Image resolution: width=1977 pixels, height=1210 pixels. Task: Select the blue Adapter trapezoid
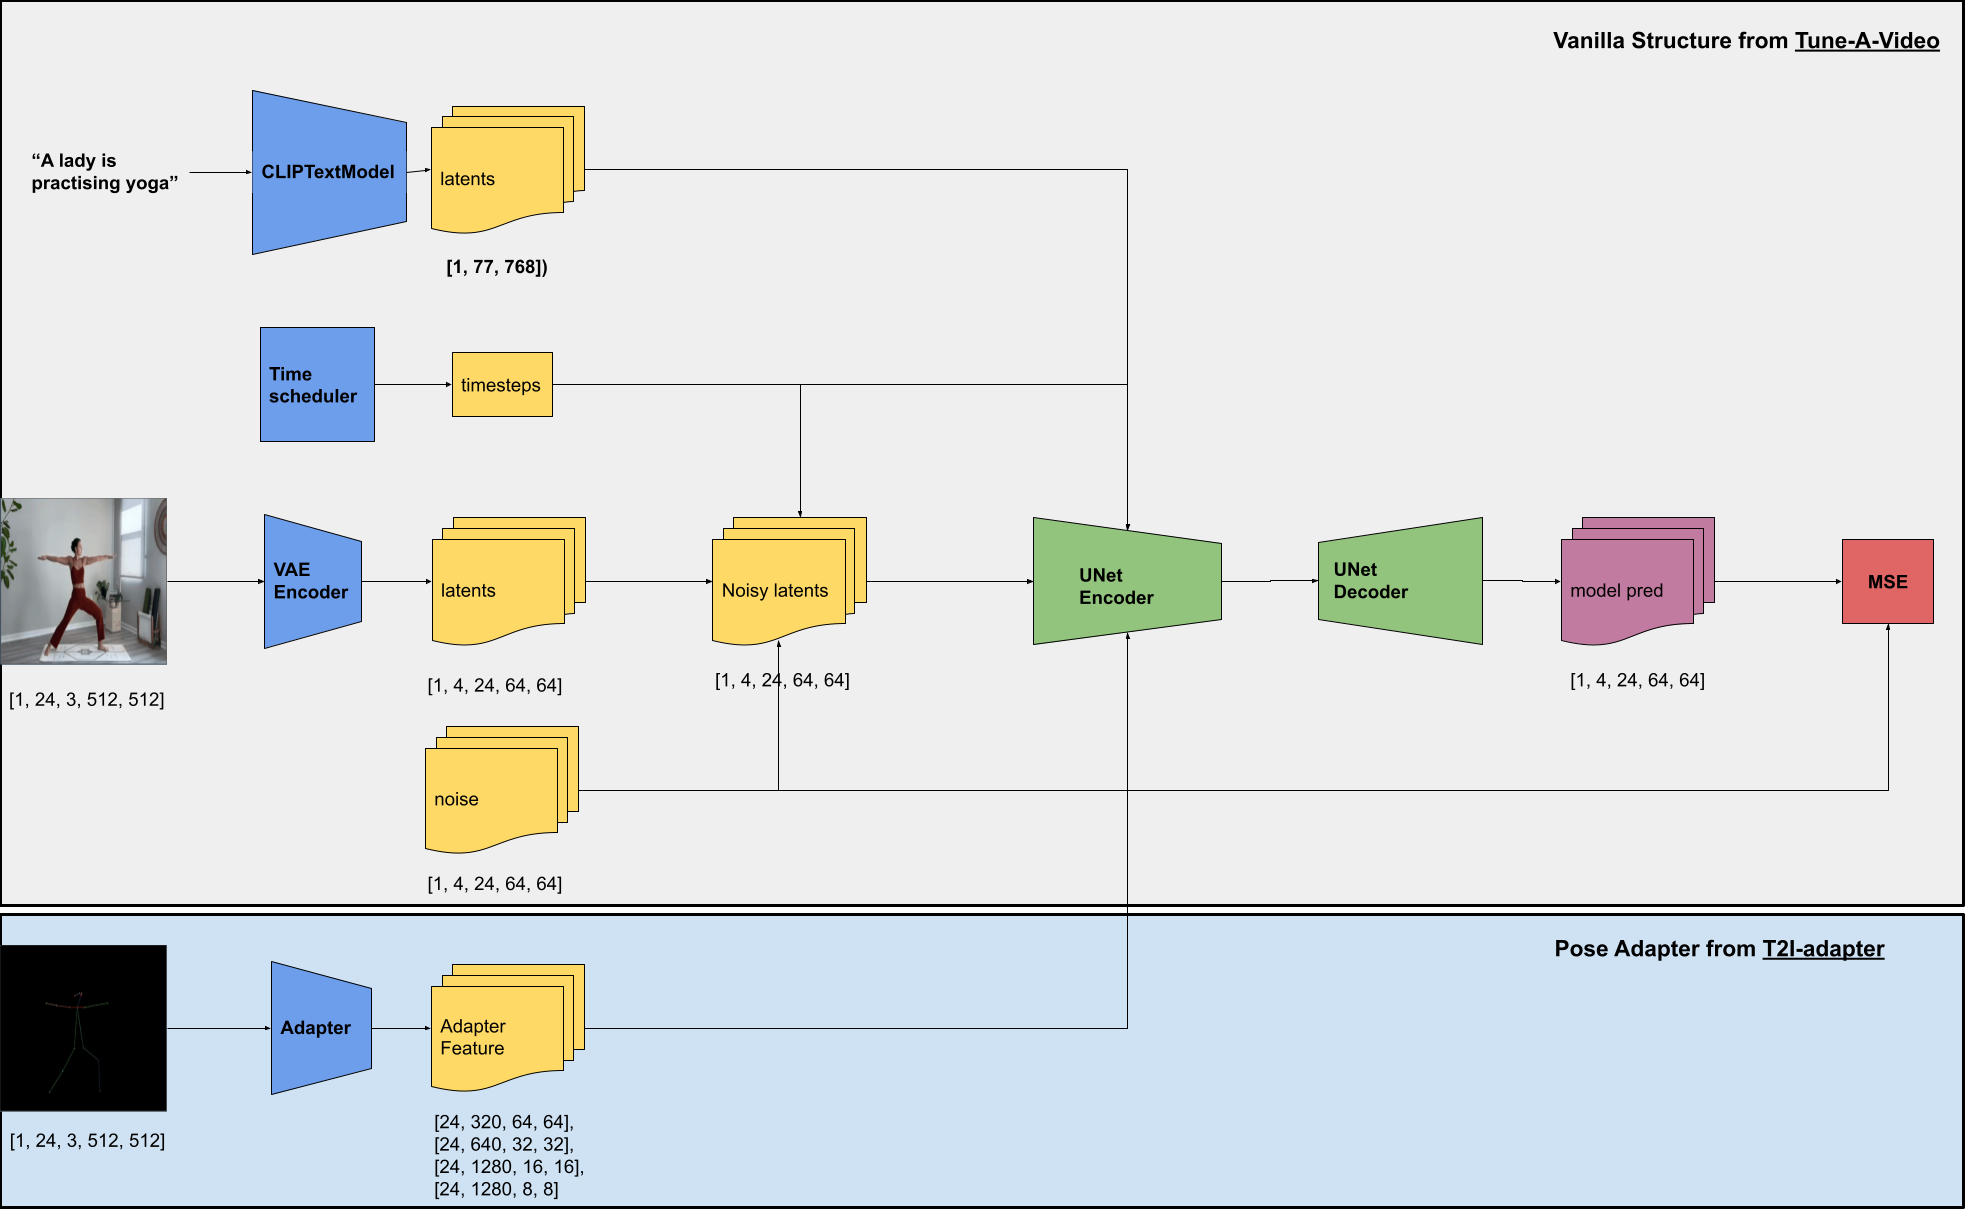(320, 1028)
